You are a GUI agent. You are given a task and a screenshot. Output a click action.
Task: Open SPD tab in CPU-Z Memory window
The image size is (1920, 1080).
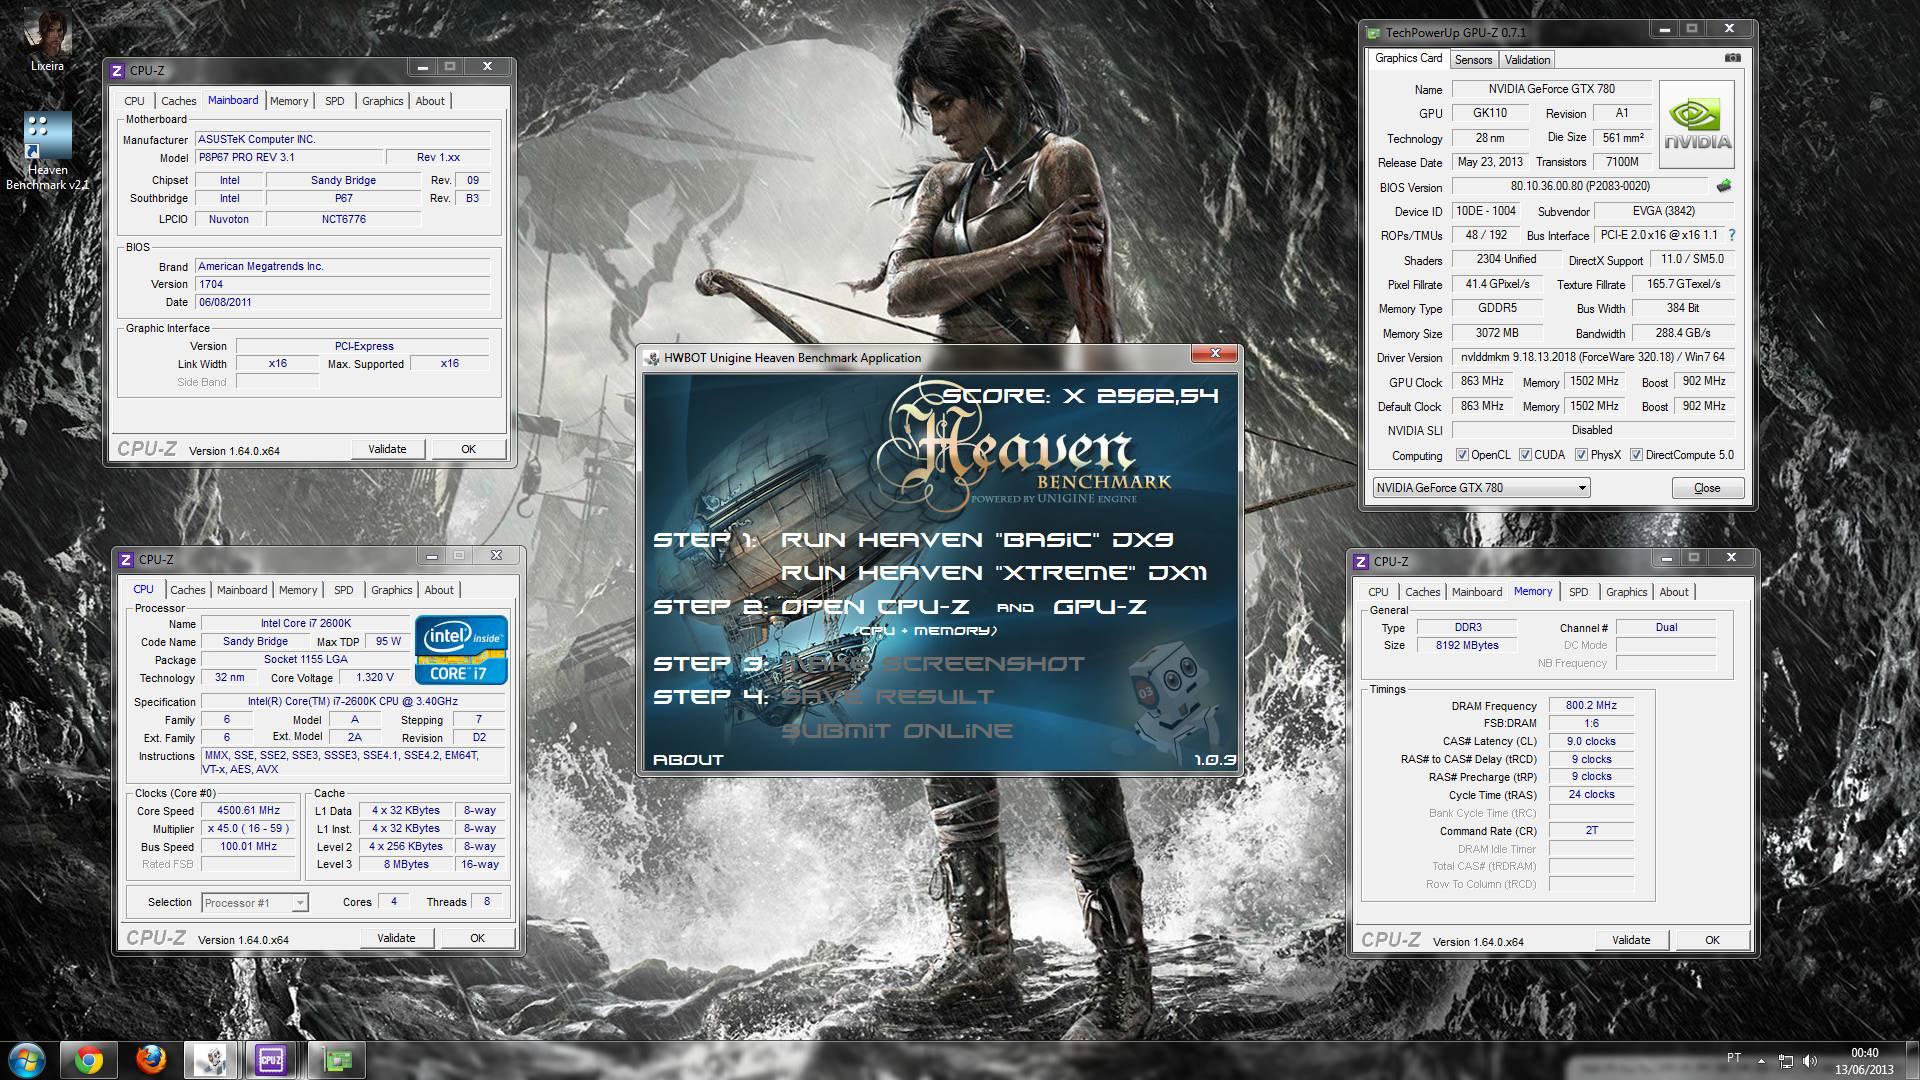(x=1578, y=592)
